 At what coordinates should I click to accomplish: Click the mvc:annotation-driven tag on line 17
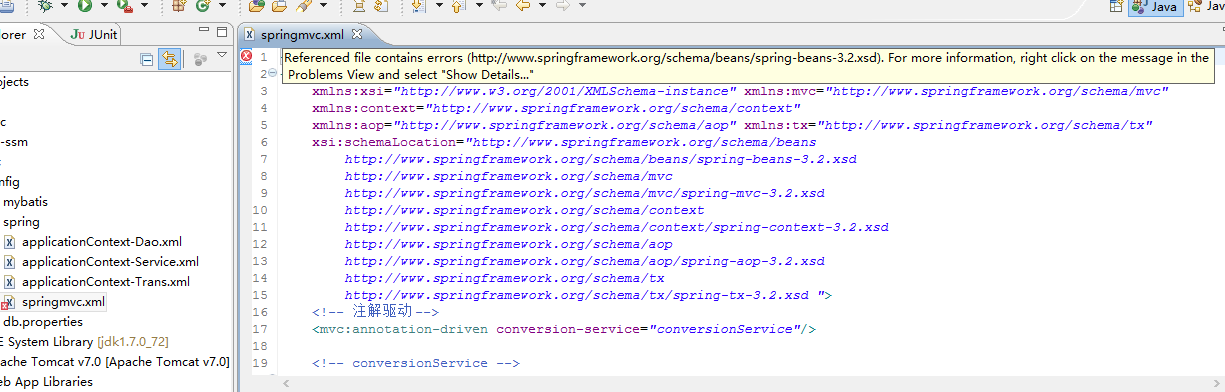pyautogui.click(x=564, y=329)
